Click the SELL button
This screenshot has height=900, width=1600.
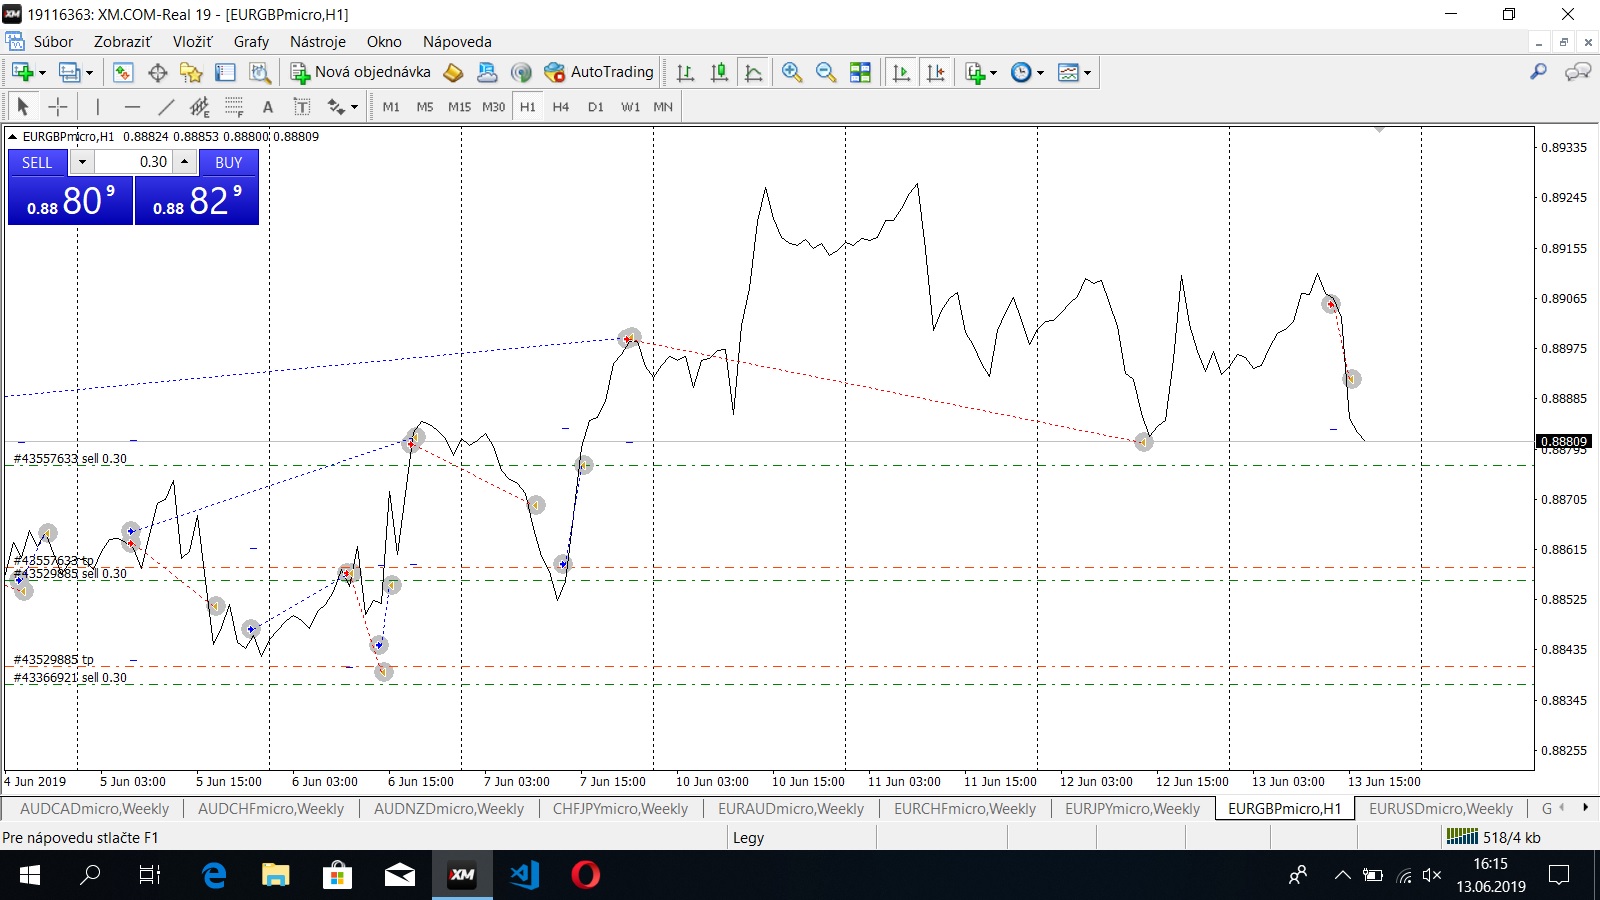pos(37,162)
